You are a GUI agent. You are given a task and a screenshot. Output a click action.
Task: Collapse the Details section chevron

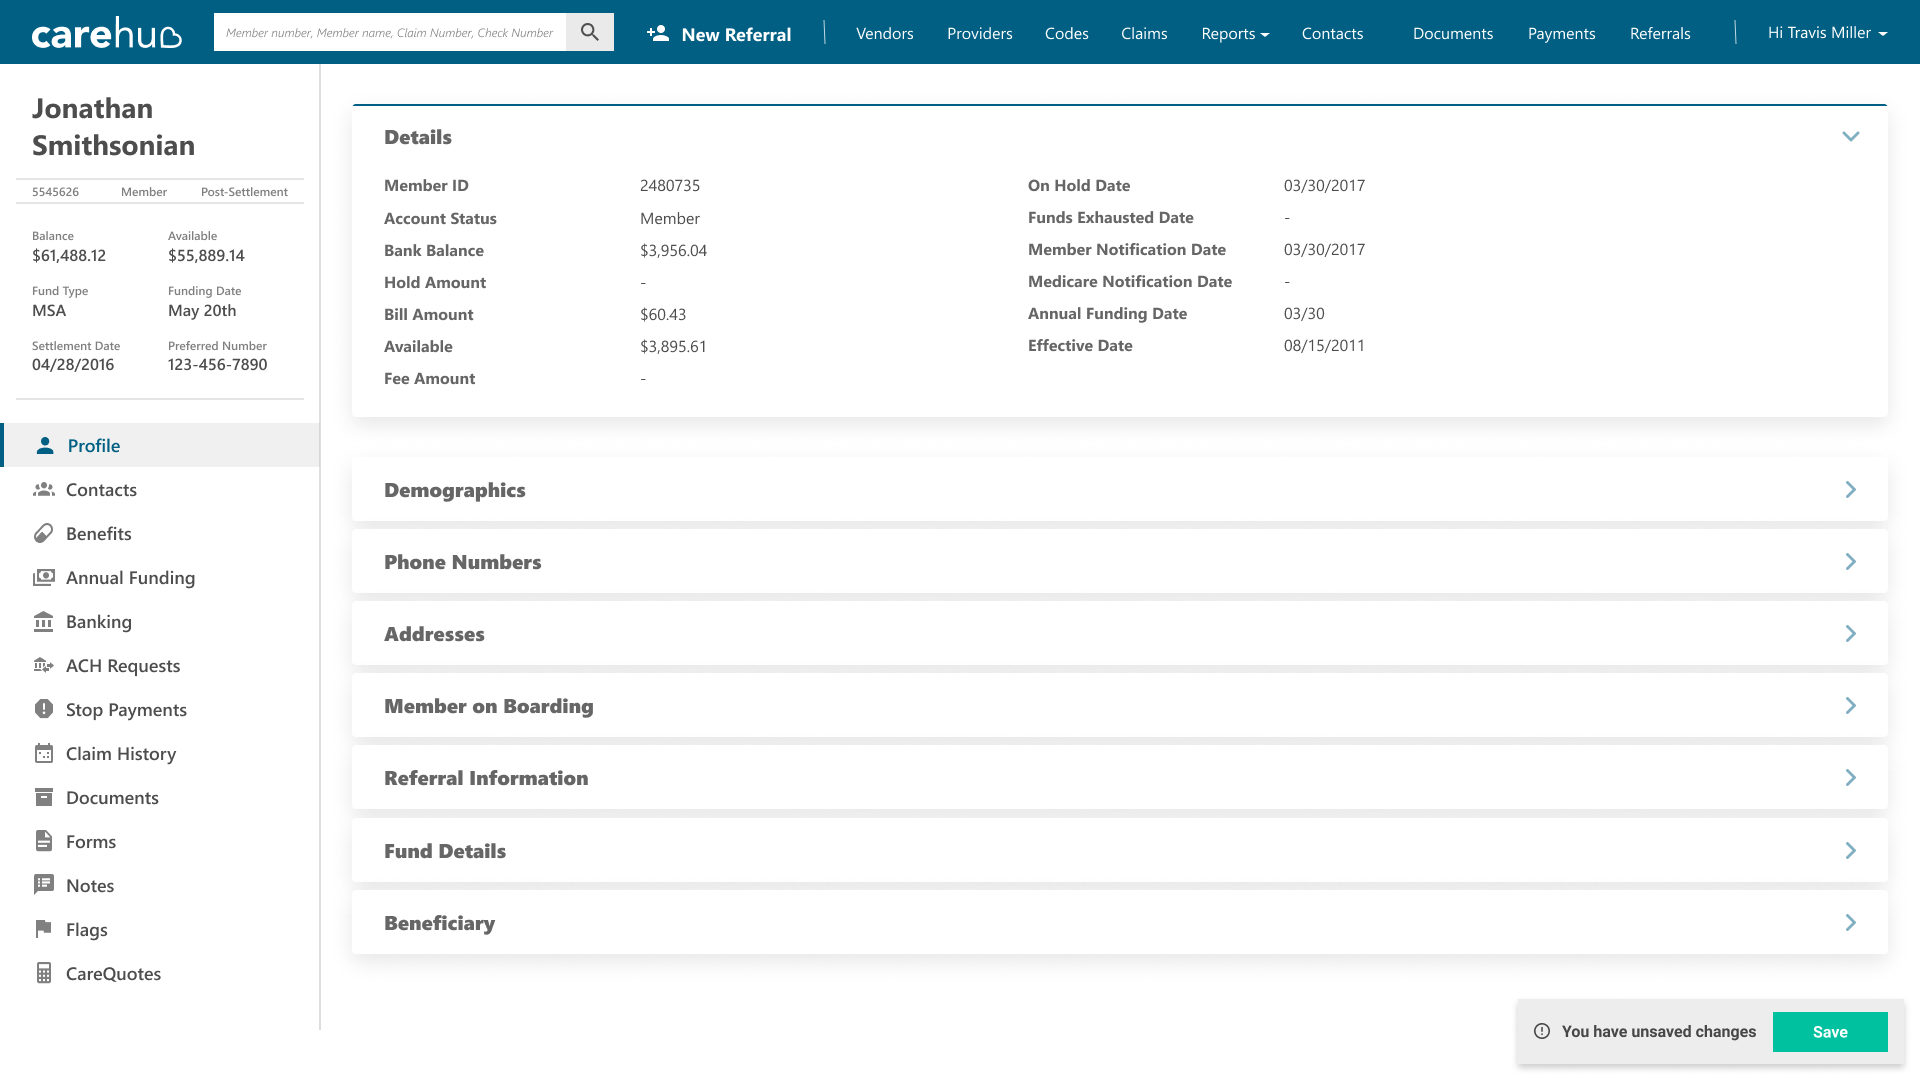pos(1850,136)
